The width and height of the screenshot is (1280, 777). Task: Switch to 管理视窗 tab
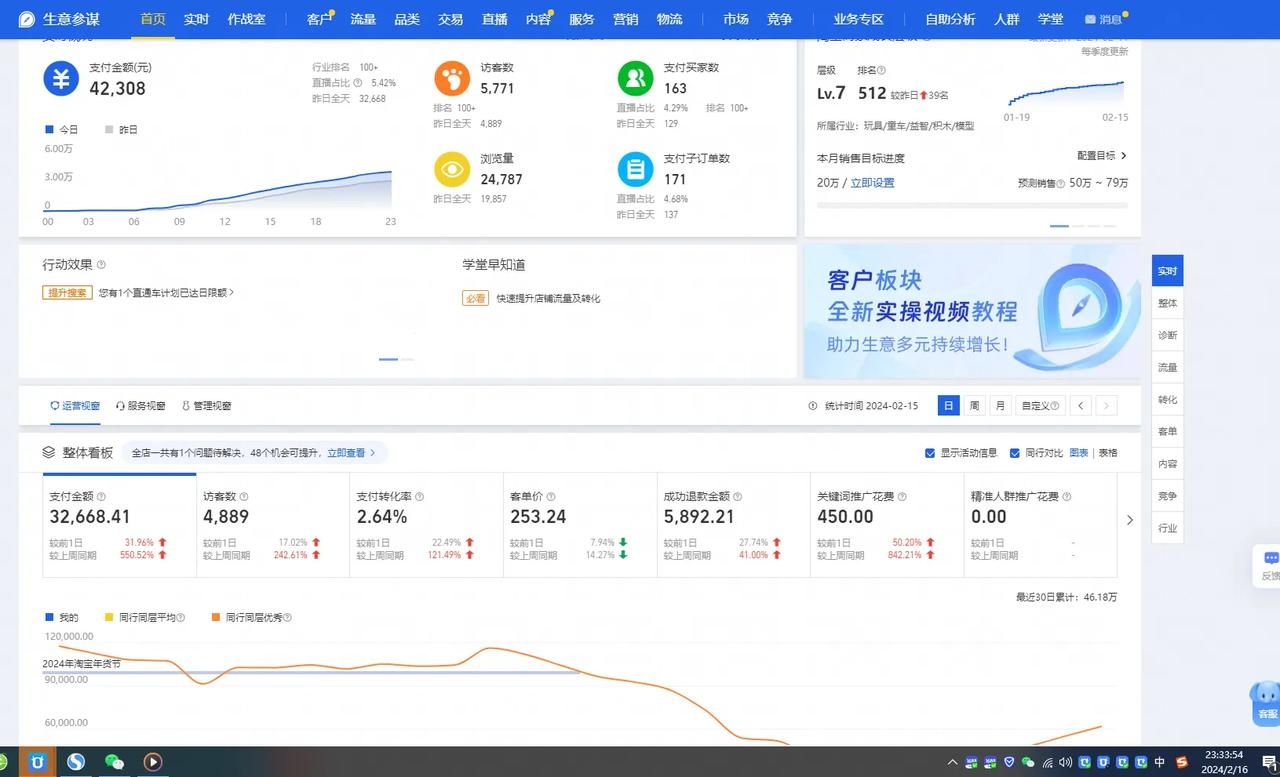coord(207,406)
